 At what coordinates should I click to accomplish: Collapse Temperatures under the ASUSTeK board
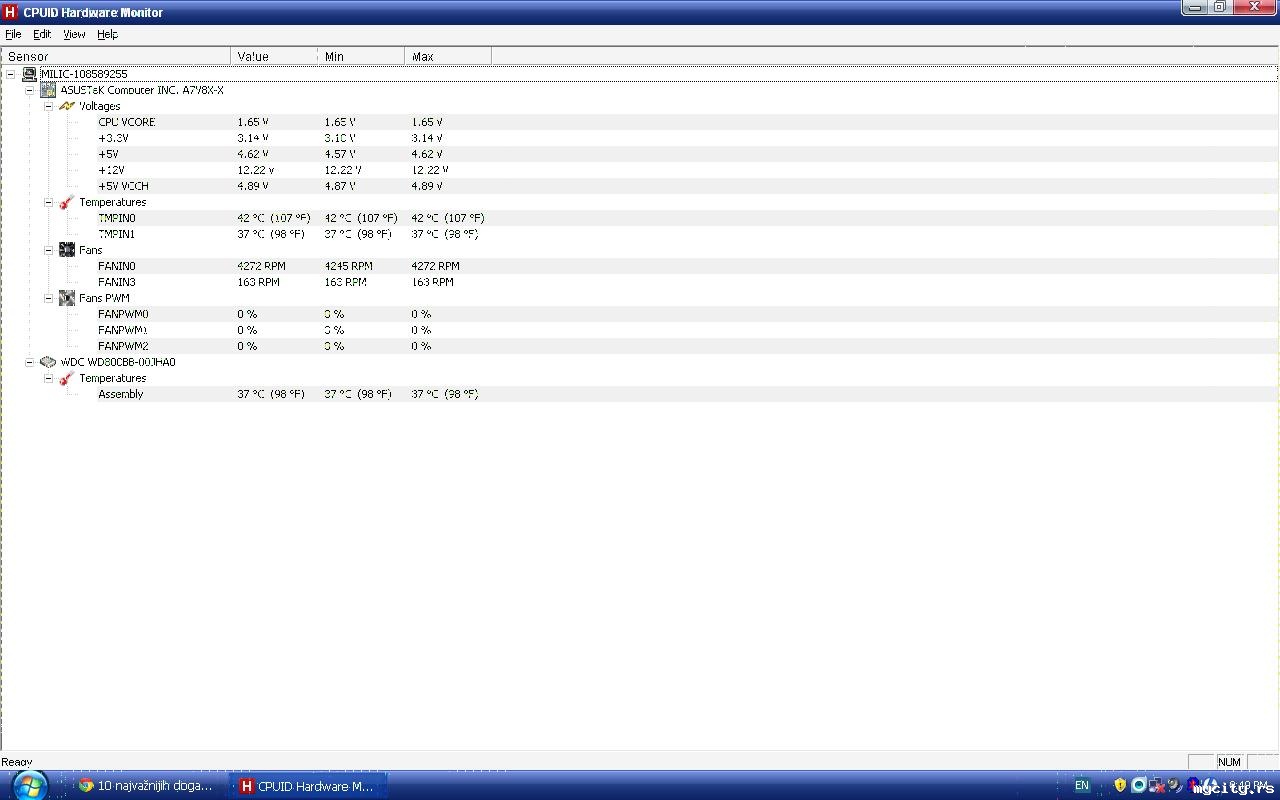48,202
